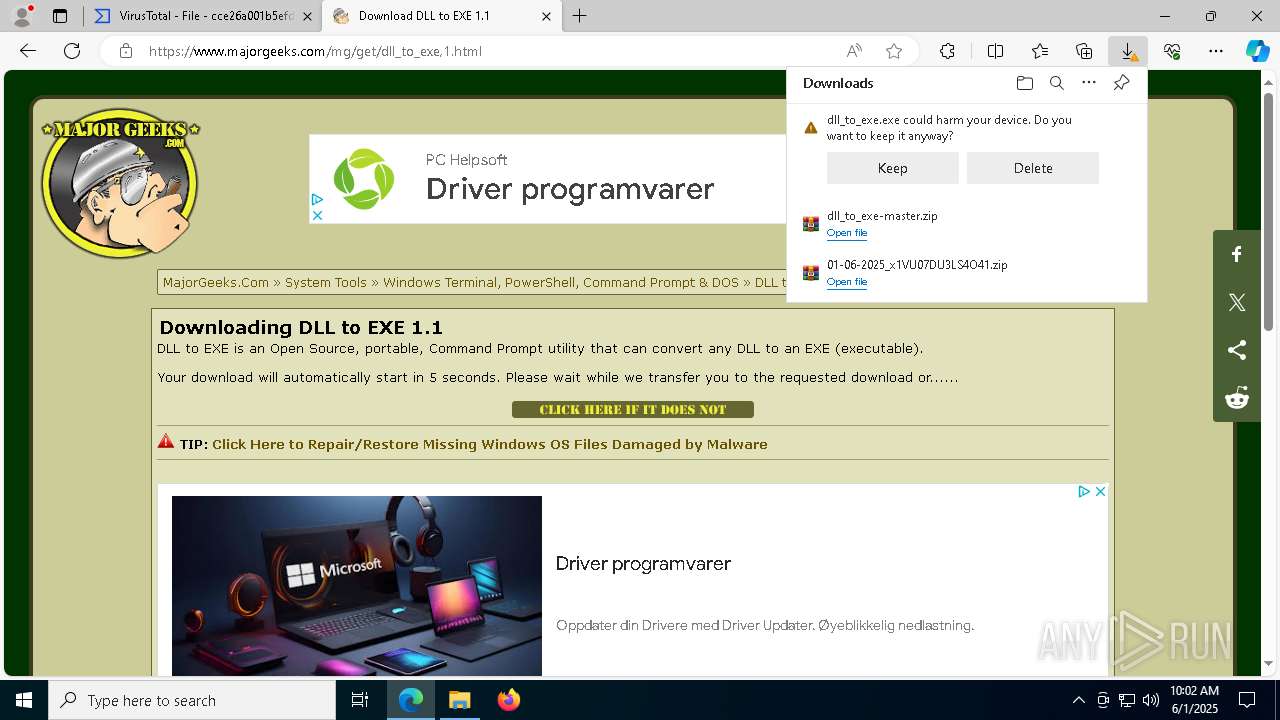This screenshot has width=1280, height=720.
Task: Open the generic share icon
Action: [1237, 350]
